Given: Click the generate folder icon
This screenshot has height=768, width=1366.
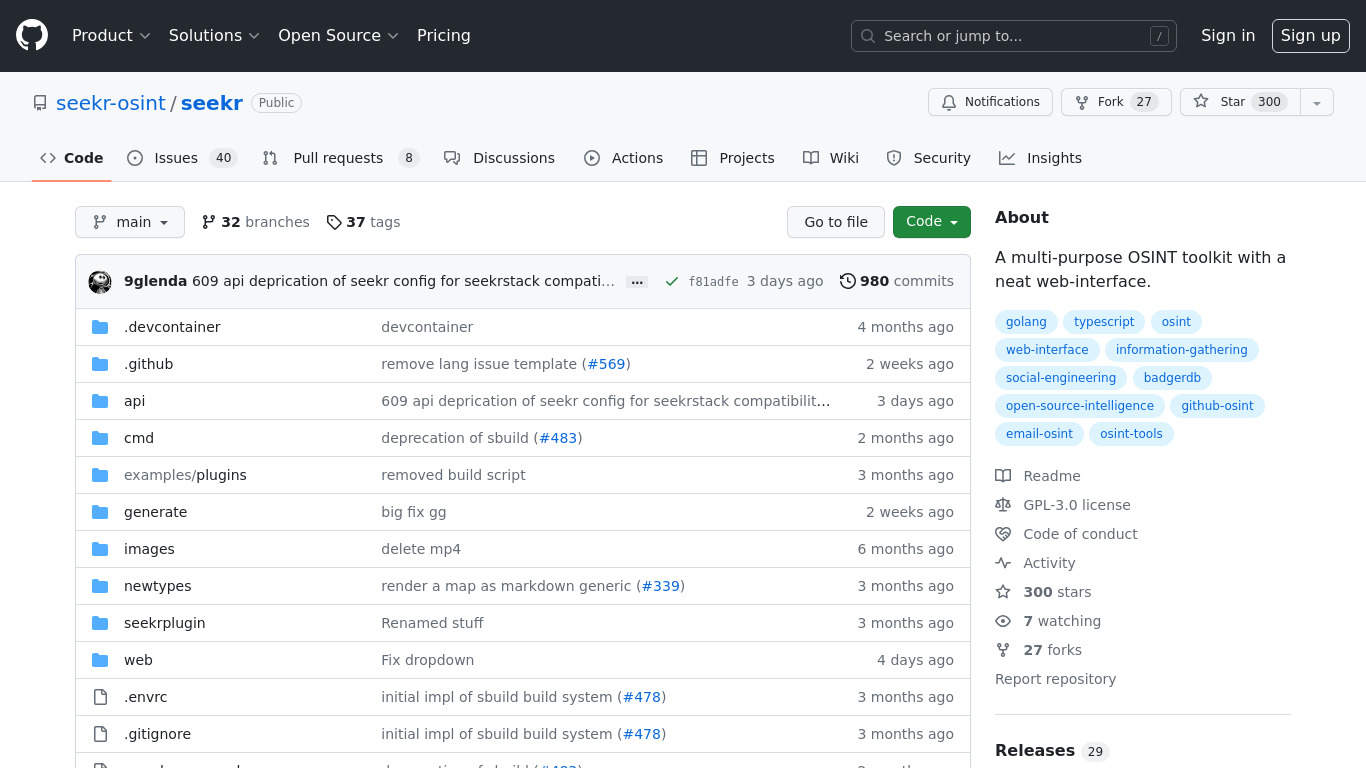Looking at the screenshot, I should click(100, 512).
